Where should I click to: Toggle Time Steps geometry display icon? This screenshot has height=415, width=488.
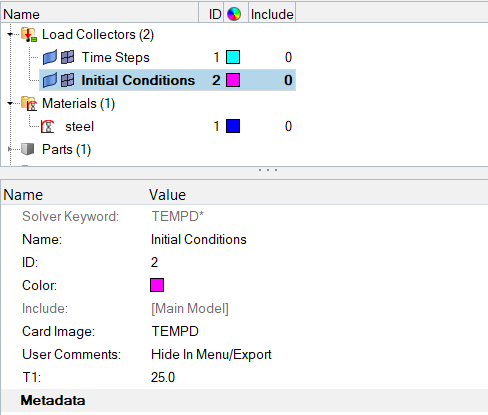point(50,57)
